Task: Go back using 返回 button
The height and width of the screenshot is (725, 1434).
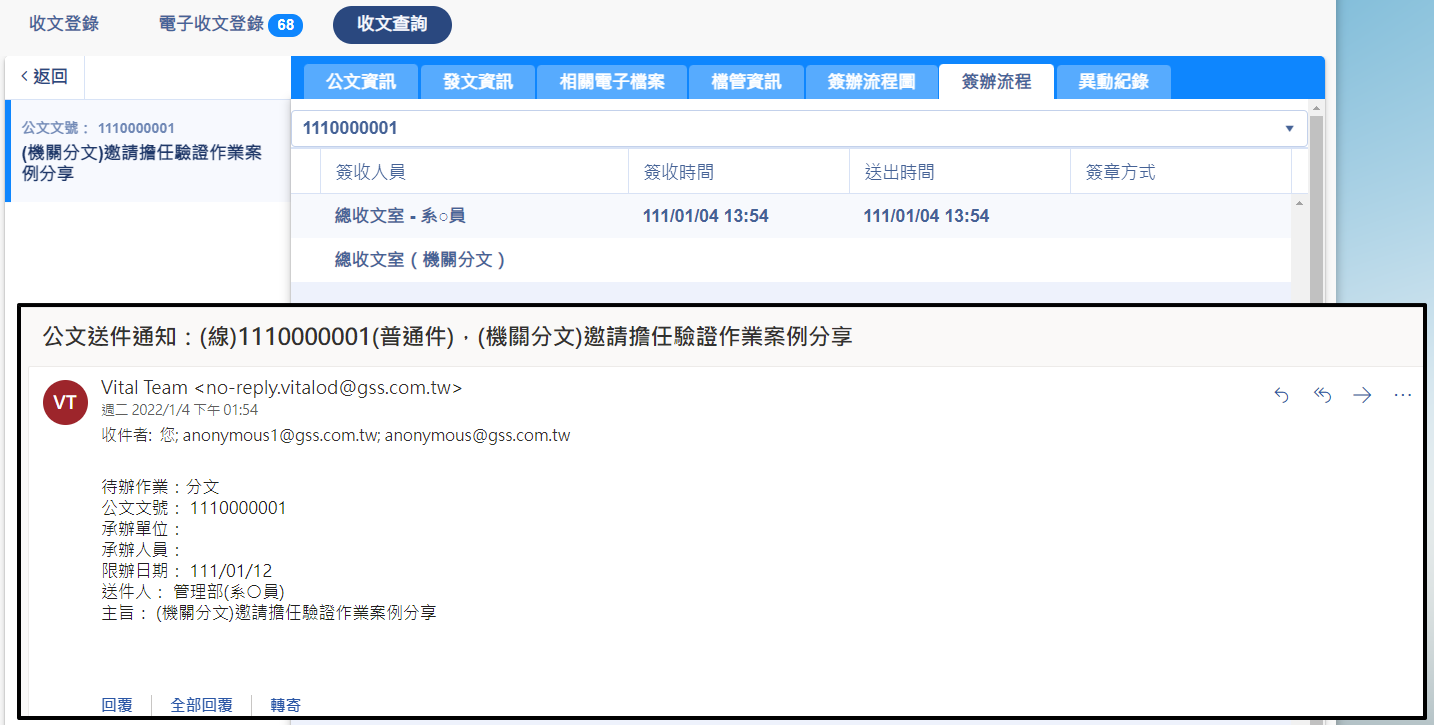Action: (45, 77)
